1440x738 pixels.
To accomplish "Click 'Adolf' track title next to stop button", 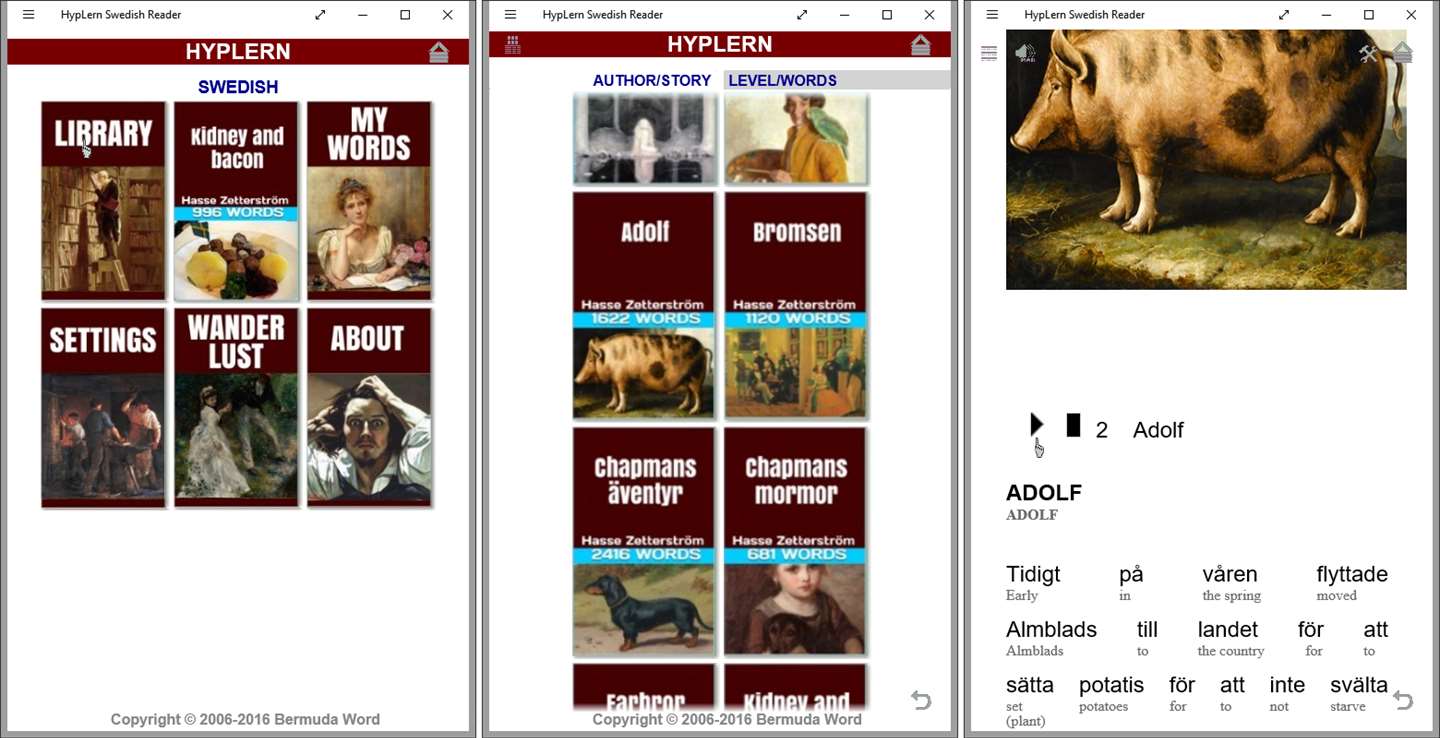I will [1158, 430].
